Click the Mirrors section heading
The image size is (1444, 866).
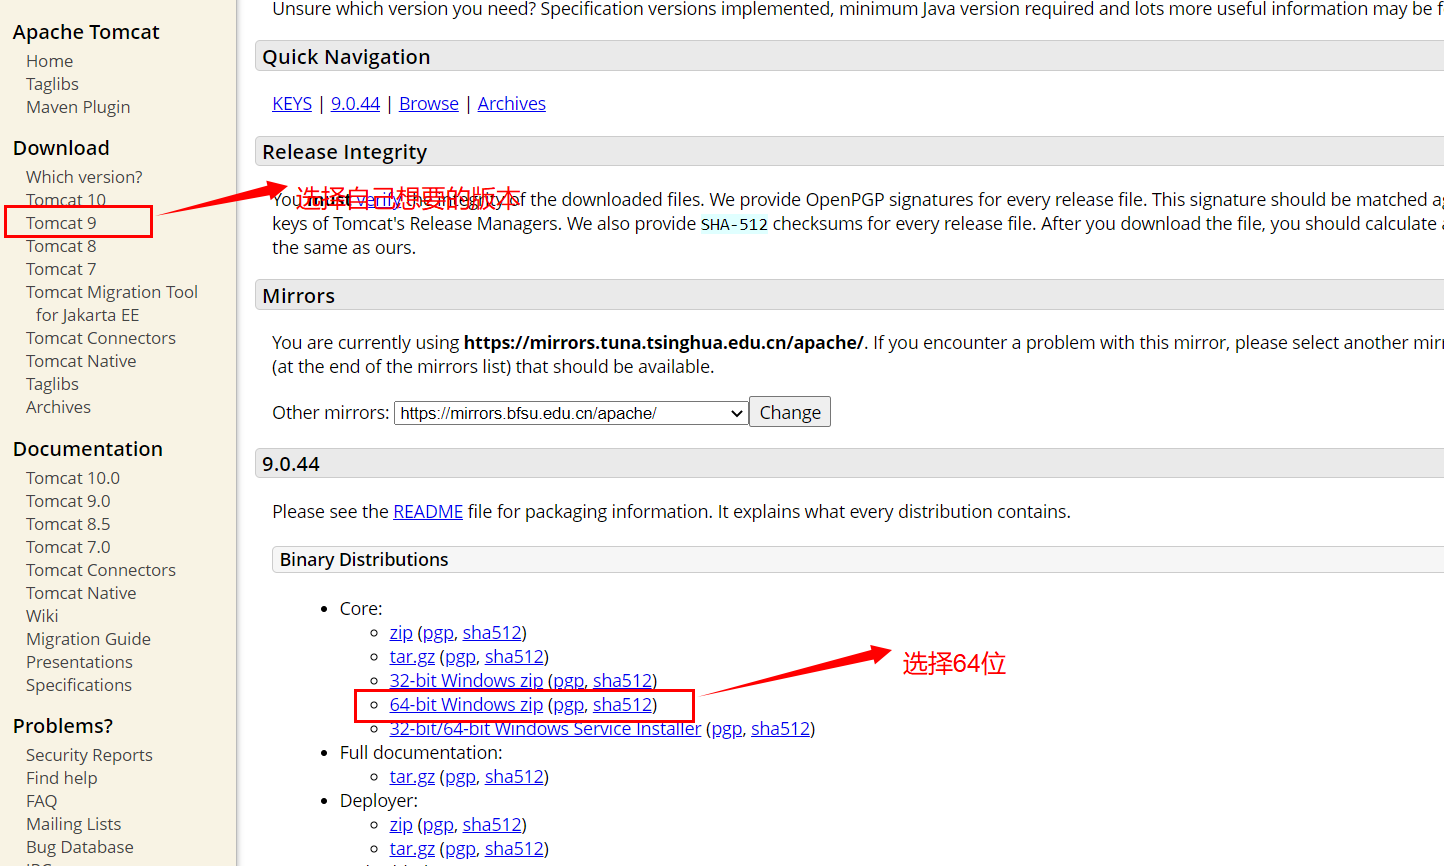pos(298,296)
